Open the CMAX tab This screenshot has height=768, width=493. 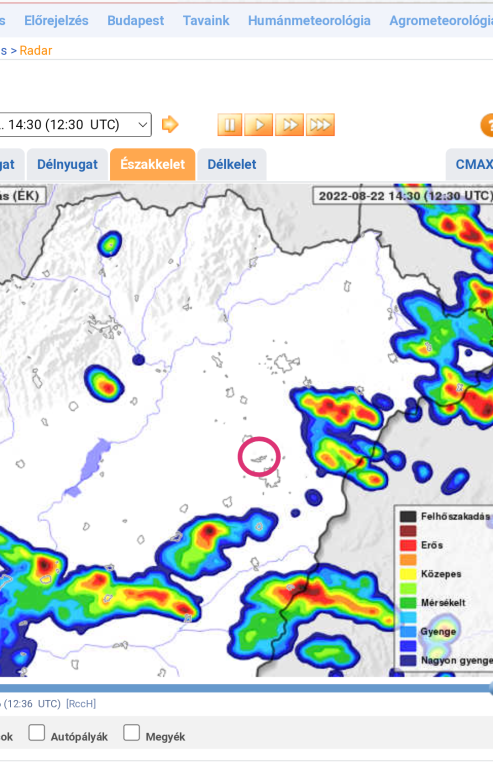(473, 165)
